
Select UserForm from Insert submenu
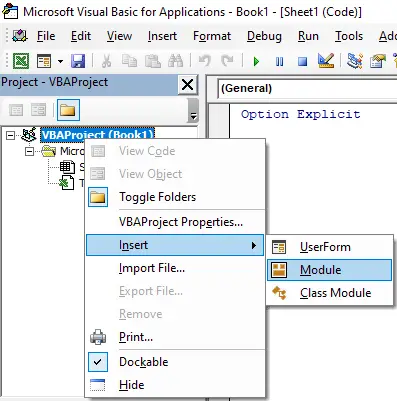[330, 247]
